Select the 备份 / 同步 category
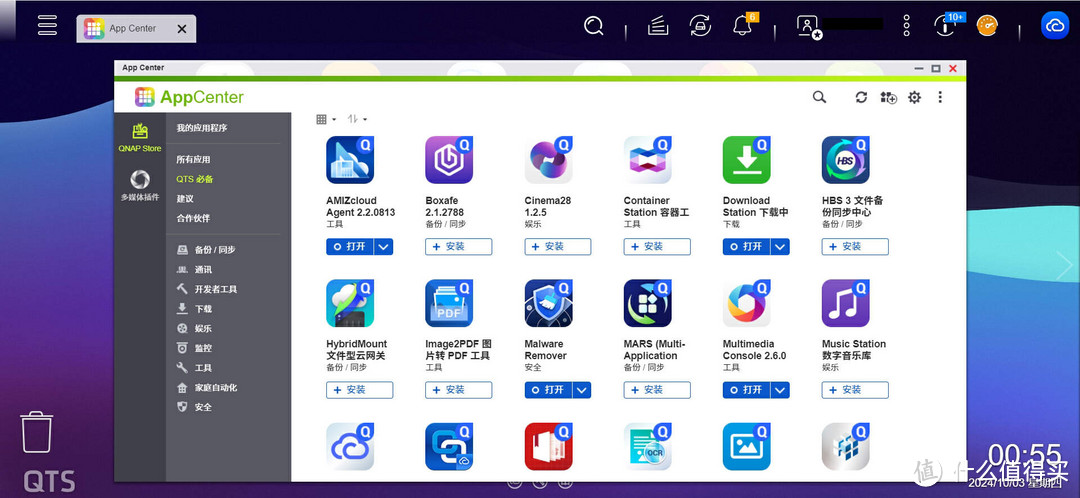Screen dimensions: 1080x498 (x=214, y=250)
